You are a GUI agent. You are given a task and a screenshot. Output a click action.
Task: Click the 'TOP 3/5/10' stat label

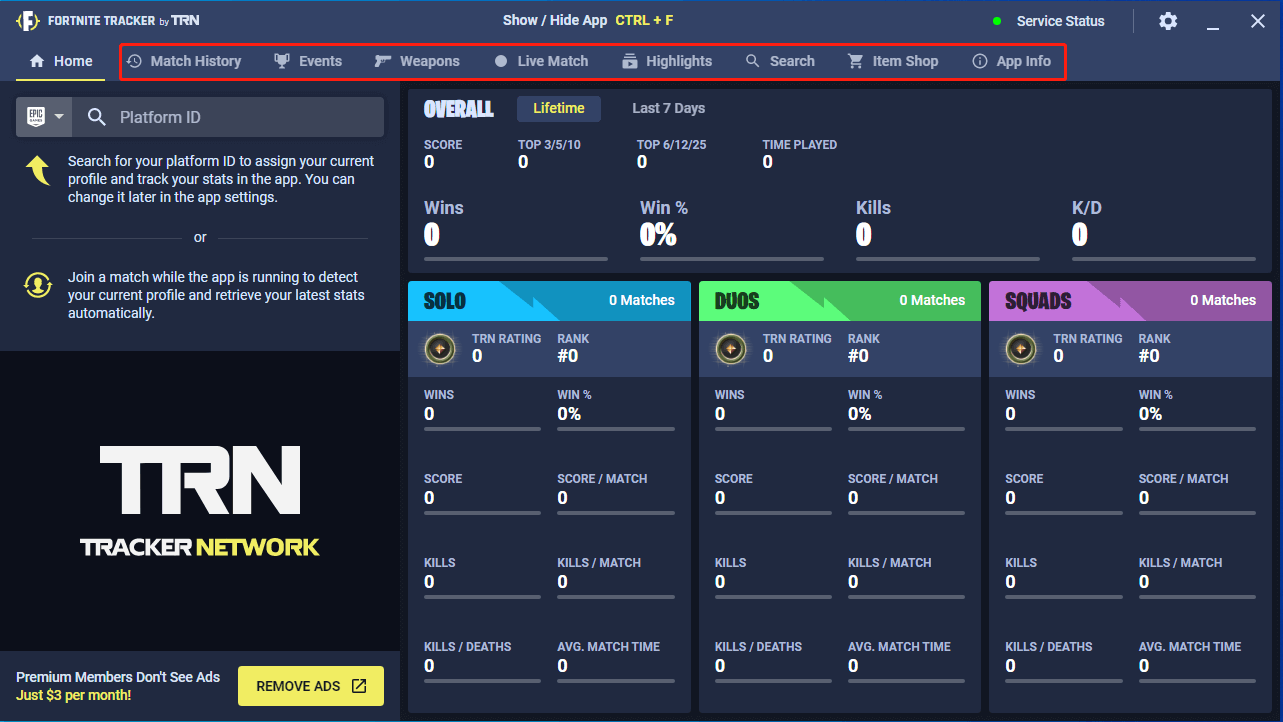coord(549,145)
